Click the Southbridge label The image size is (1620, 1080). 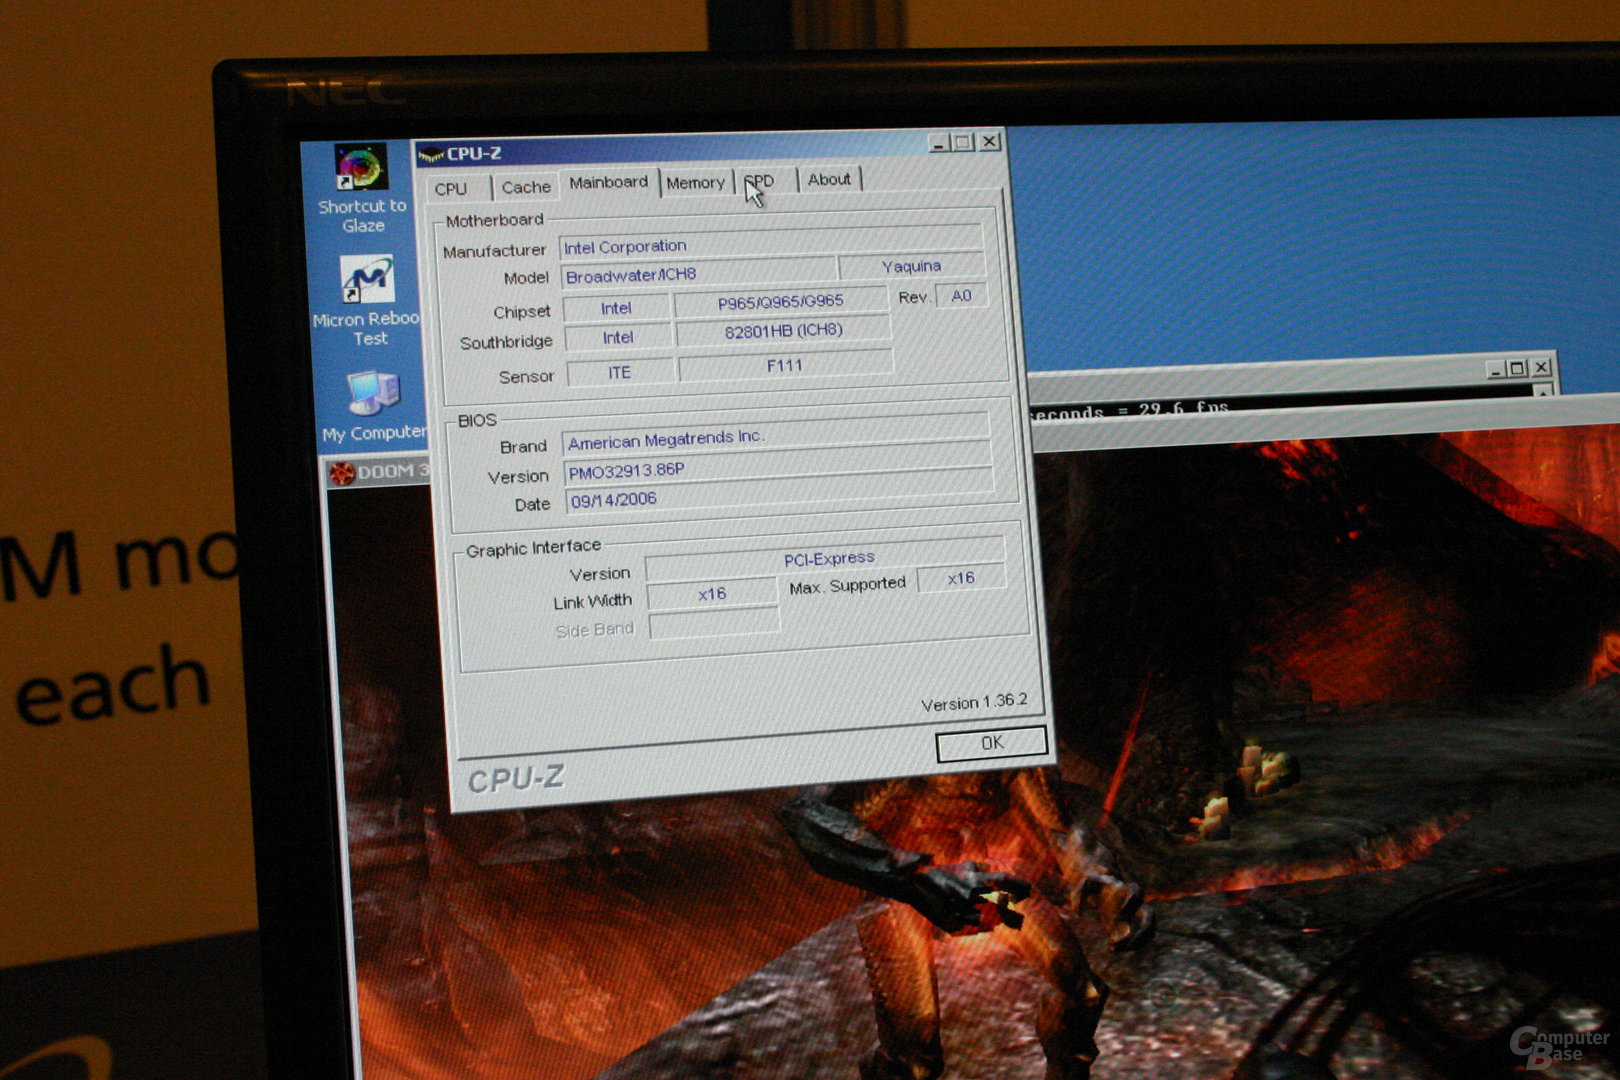click(506, 342)
